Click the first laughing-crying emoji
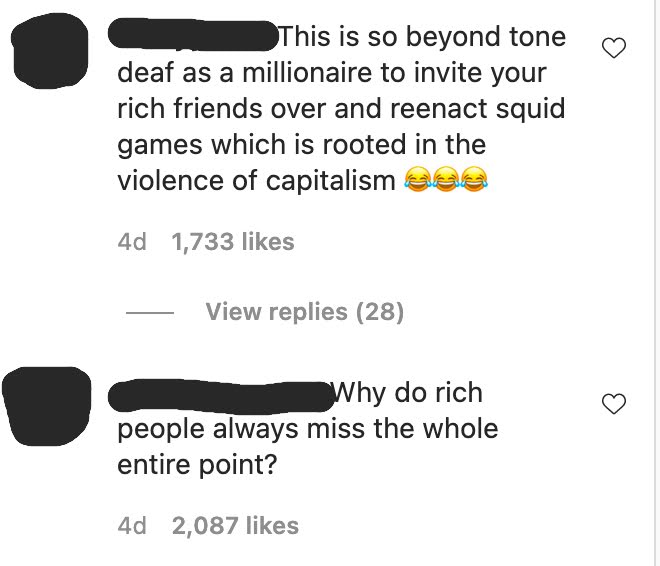Image resolution: width=660 pixels, height=566 pixels. pyautogui.click(x=418, y=180)
